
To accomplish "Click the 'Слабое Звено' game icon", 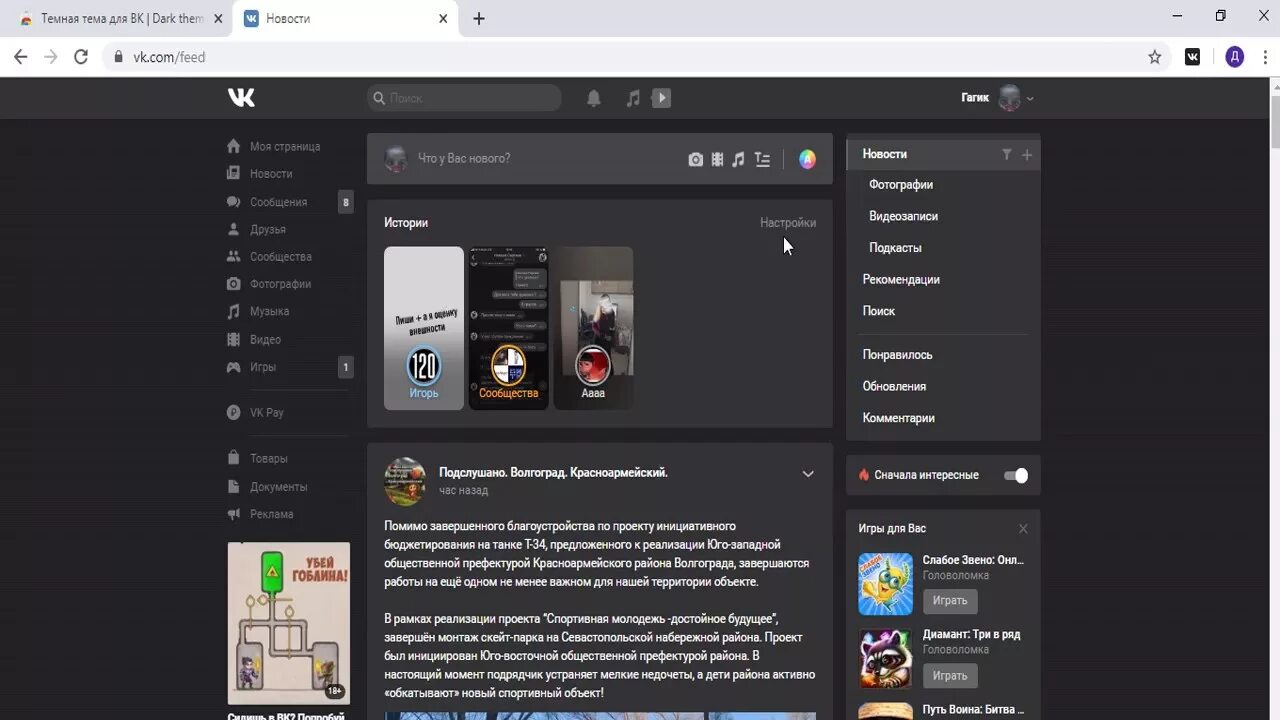I will pos(885,584).
